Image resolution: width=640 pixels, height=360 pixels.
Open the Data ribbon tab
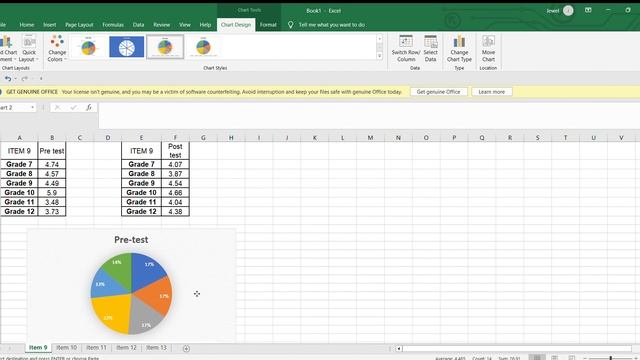coord(138,25)
